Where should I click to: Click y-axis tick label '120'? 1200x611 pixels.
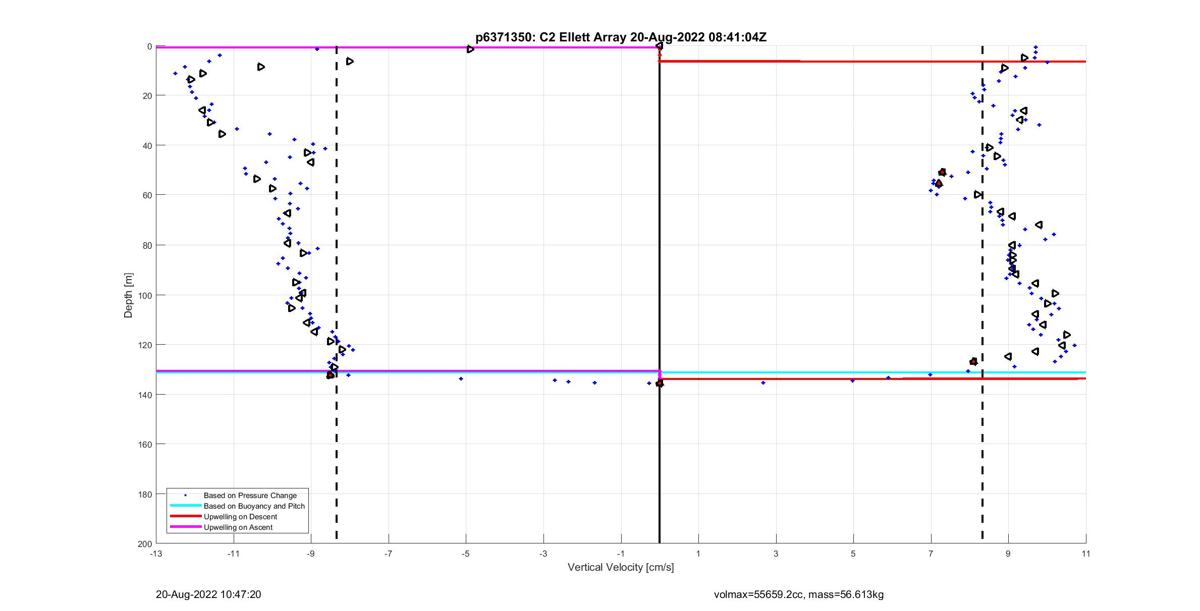(x=144, y=345)
